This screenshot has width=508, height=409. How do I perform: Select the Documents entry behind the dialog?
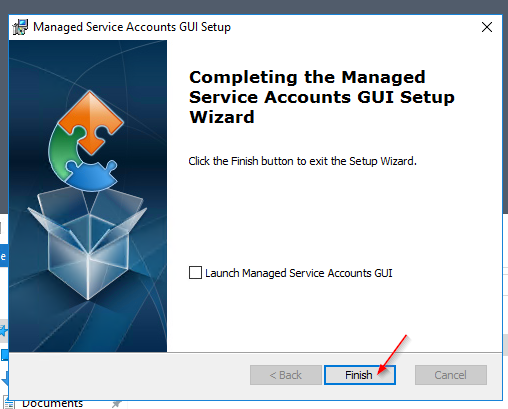point(52,404)
